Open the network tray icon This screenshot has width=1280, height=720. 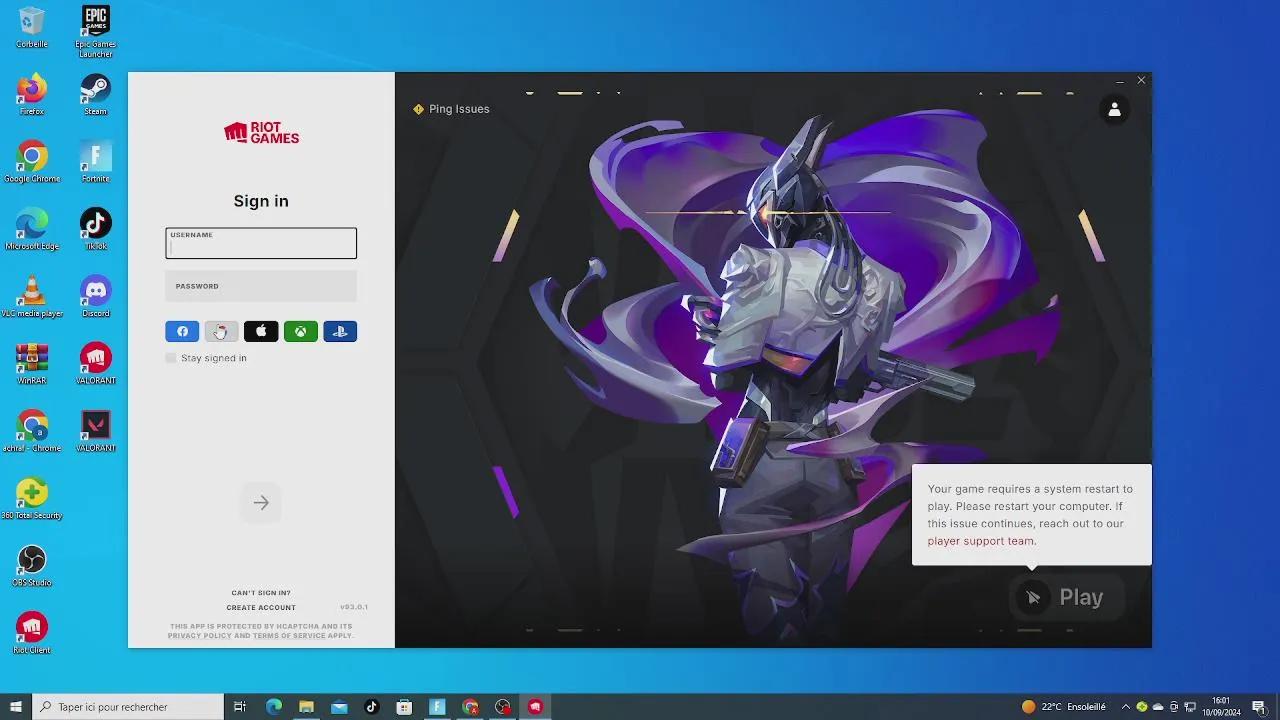1190,707
